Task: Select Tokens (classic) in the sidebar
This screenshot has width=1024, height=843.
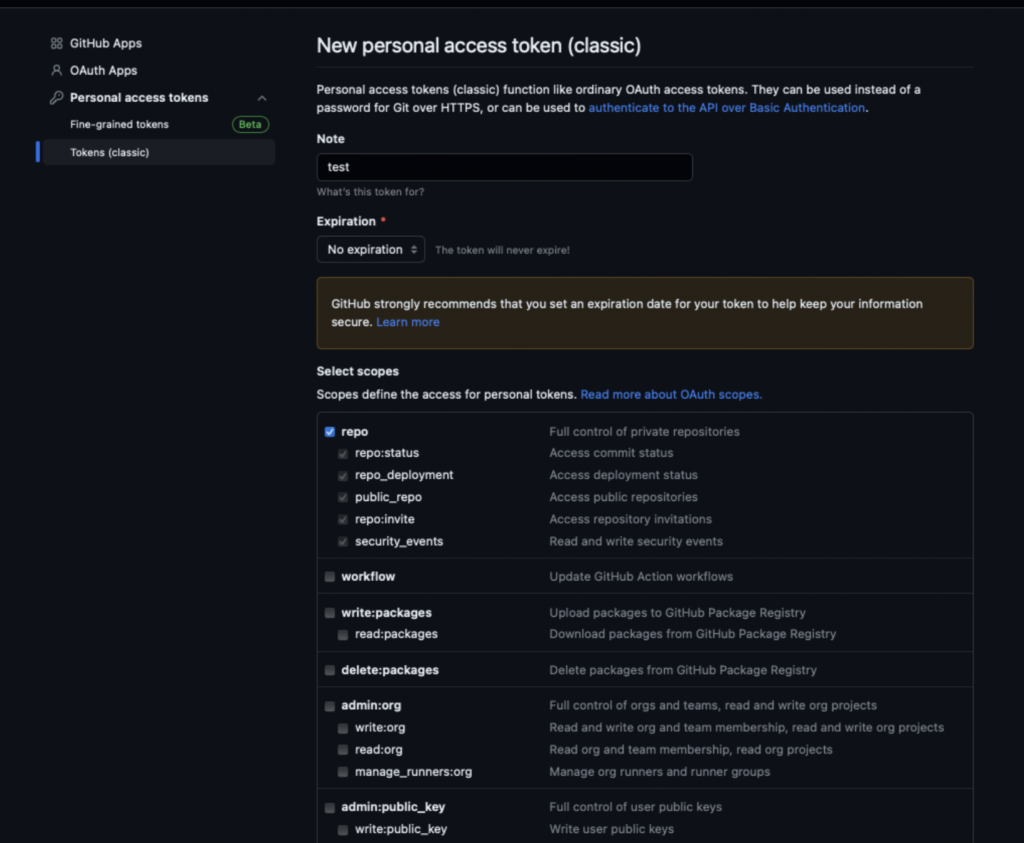Action: (x=109, y=153)
